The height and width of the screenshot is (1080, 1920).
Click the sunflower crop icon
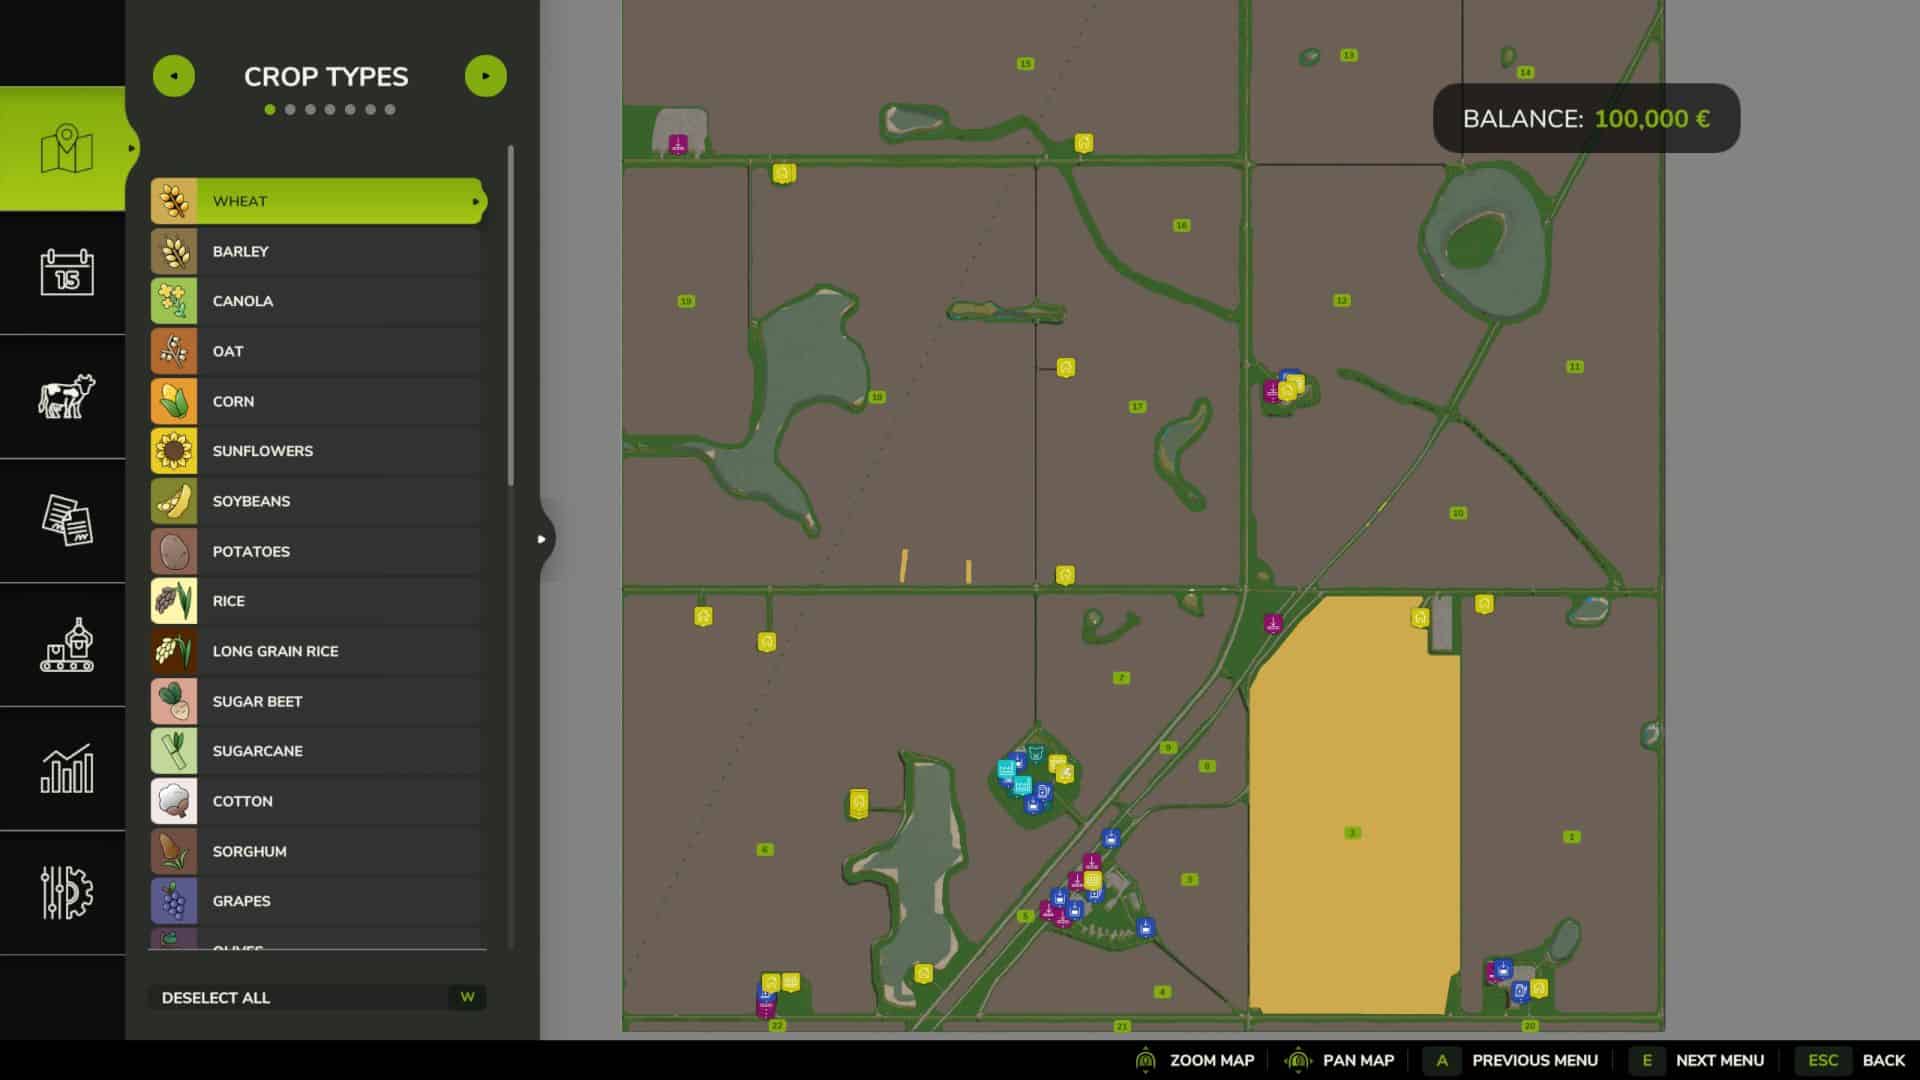click(174, 451)
